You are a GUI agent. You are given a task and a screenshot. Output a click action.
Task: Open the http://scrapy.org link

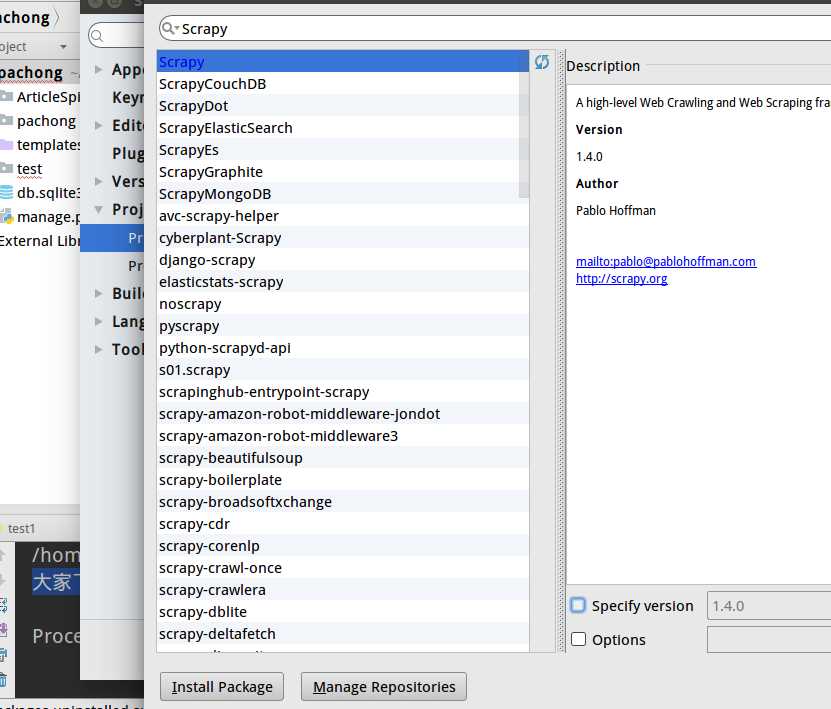621,278
